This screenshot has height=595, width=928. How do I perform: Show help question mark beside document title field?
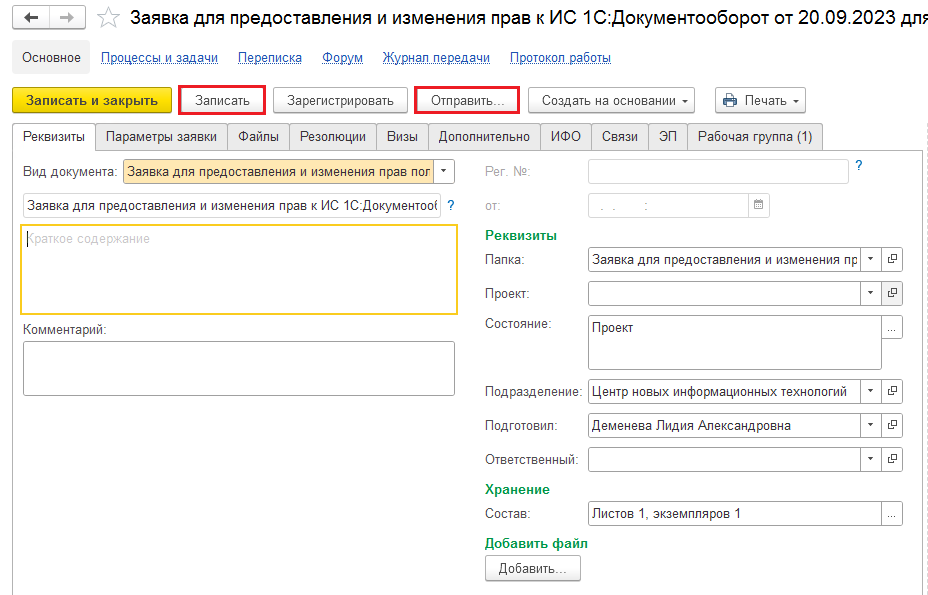[450, 205]
